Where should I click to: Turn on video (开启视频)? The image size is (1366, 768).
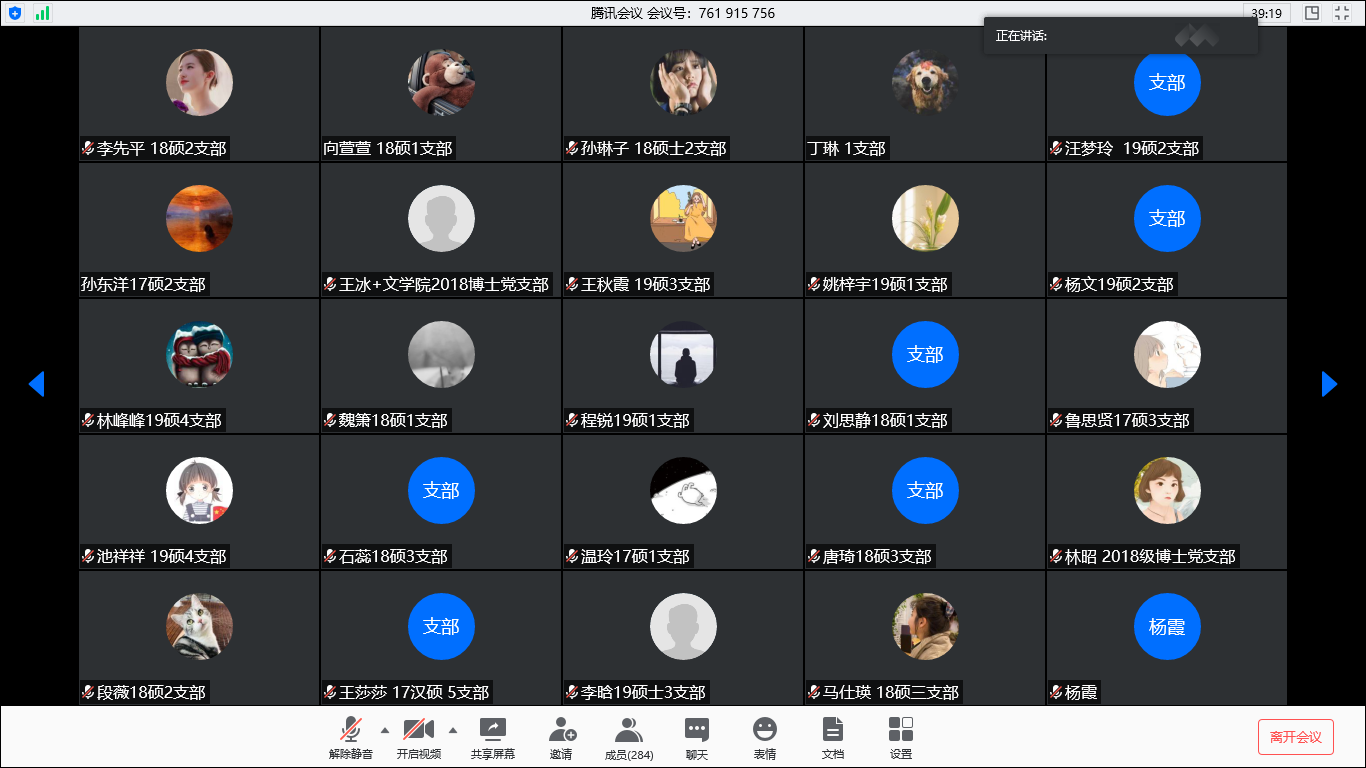pyautogui.click(x=419, y=738)
